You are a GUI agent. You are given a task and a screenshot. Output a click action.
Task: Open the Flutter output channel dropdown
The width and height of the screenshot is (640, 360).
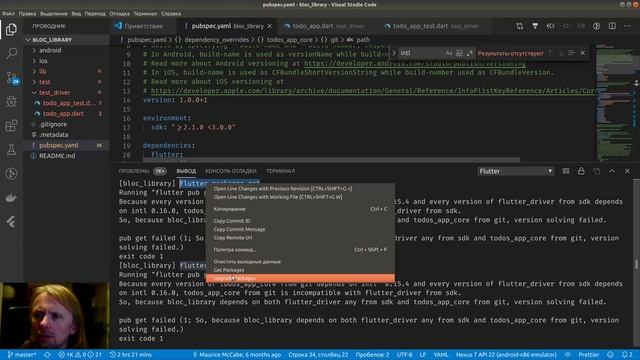click(516, 171)
